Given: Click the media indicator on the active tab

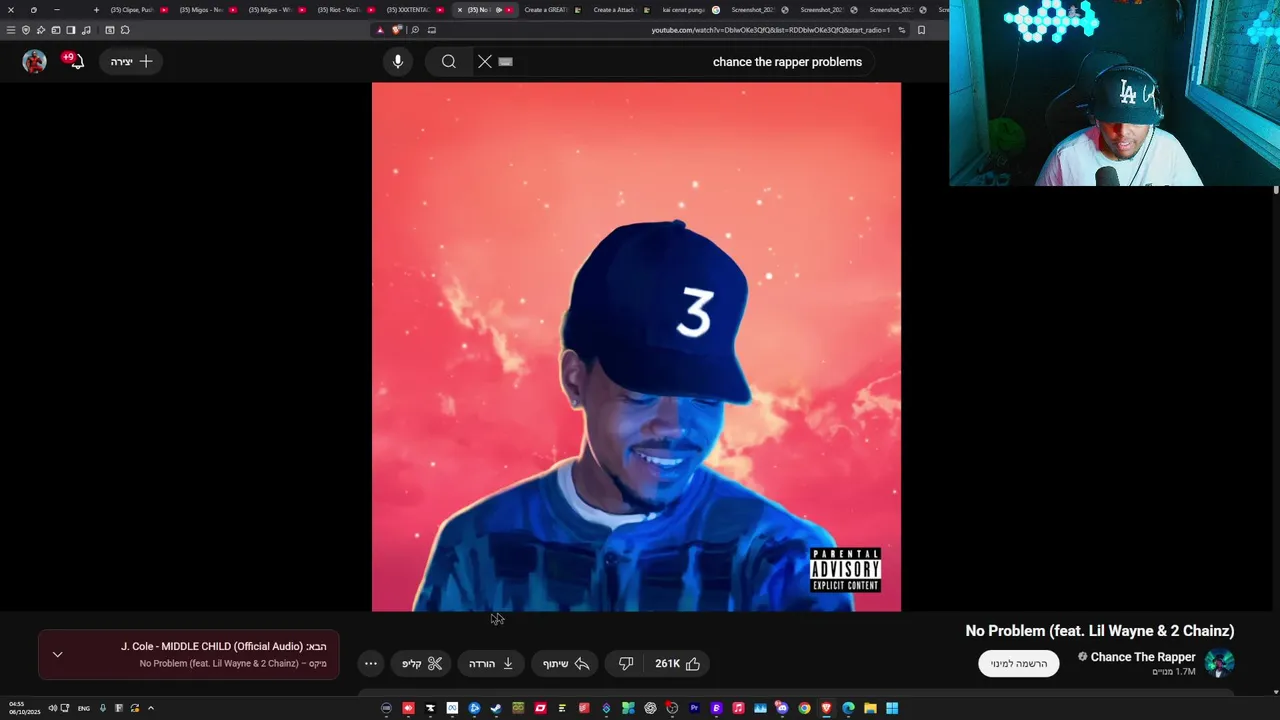Looking at the screenshot, I should (x=498, y=10).
